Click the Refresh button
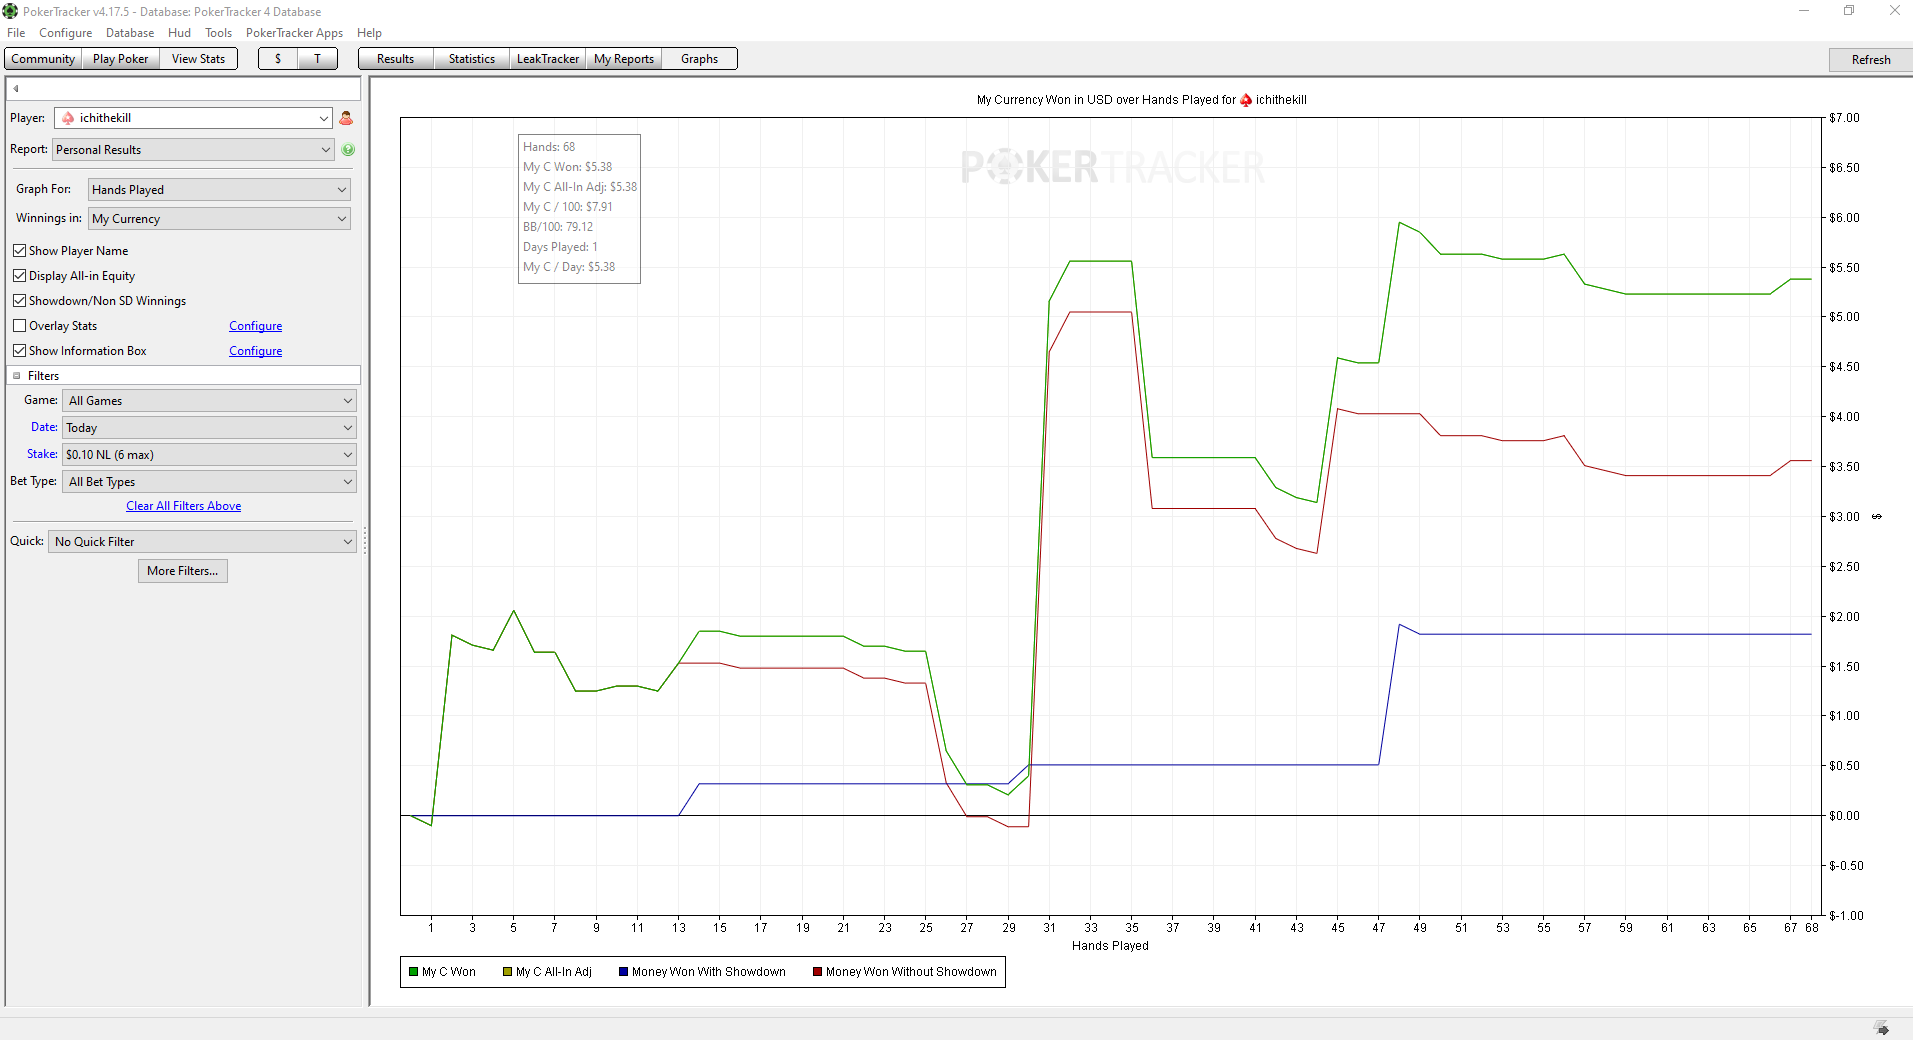 (1870, 60)
